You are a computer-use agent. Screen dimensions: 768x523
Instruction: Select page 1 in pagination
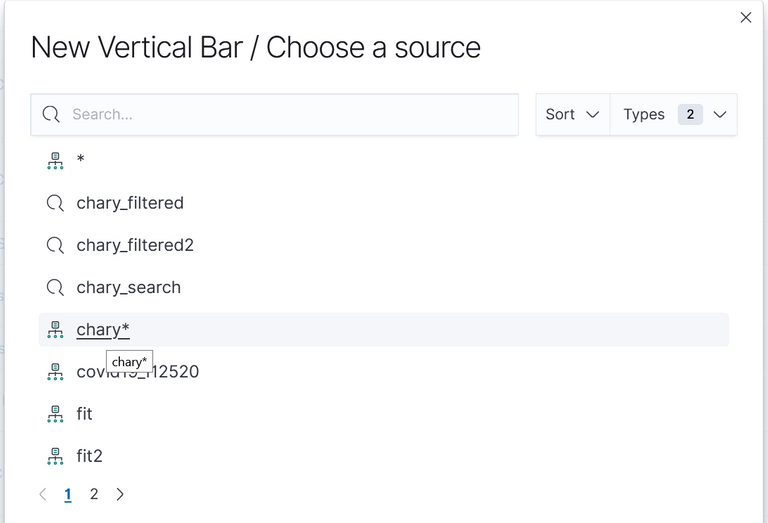(x=68, y=495)
